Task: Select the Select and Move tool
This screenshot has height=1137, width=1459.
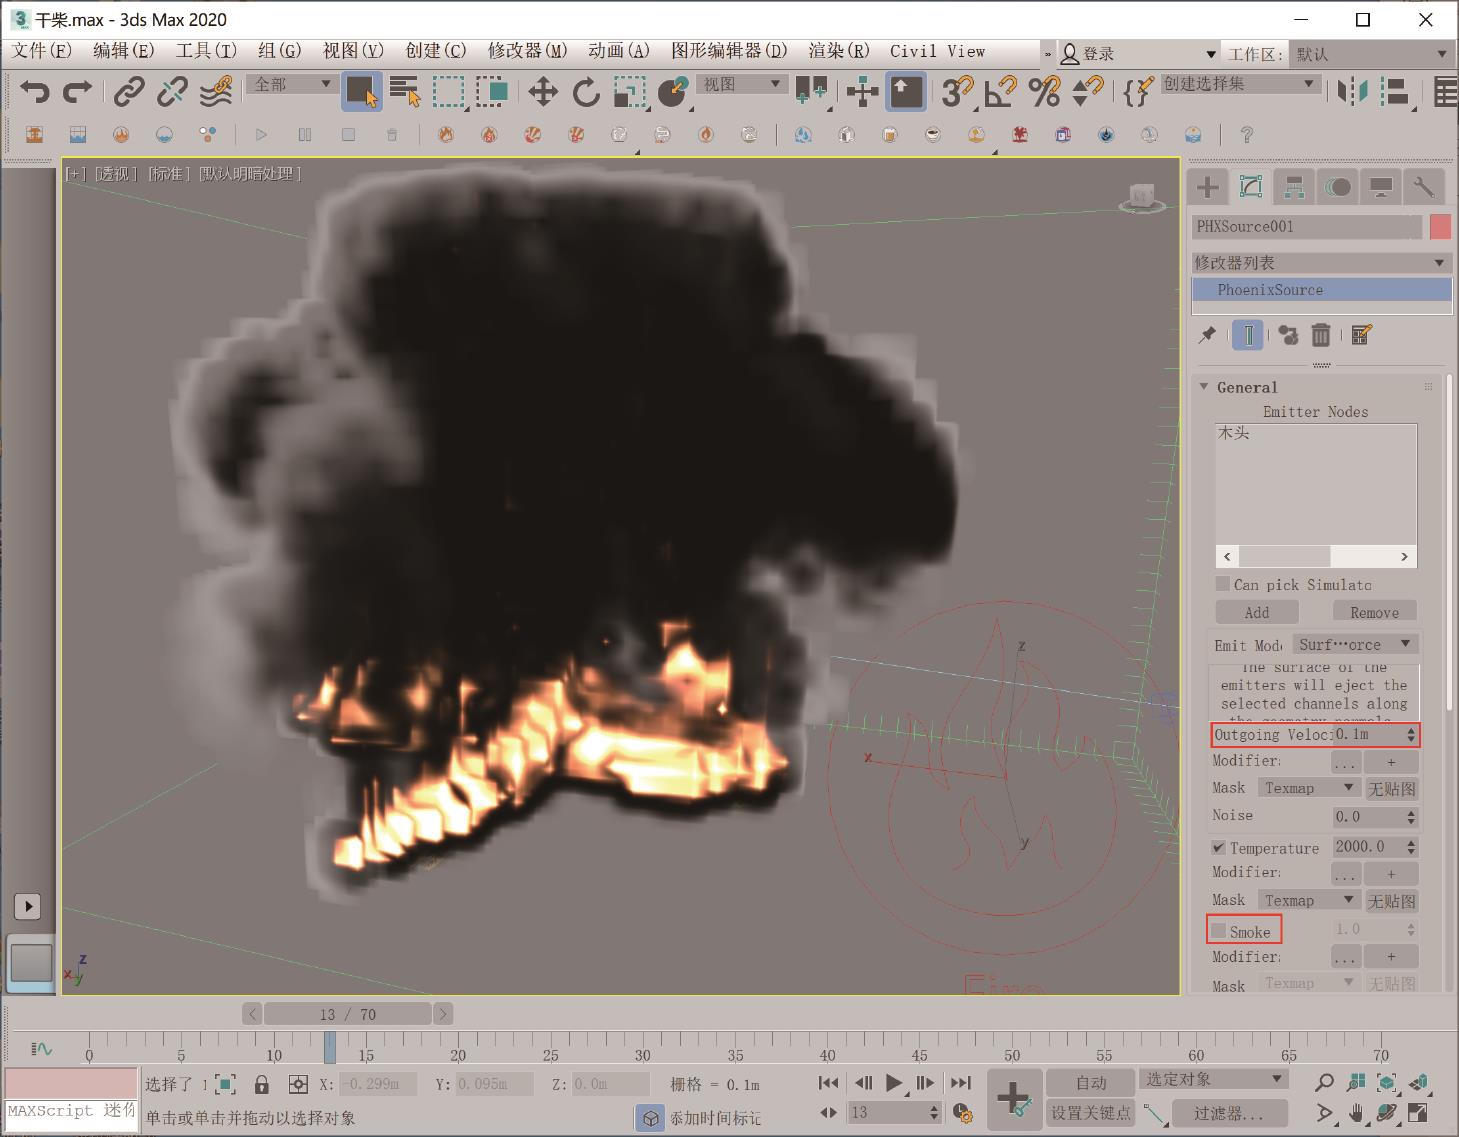Action: (543, 93)
